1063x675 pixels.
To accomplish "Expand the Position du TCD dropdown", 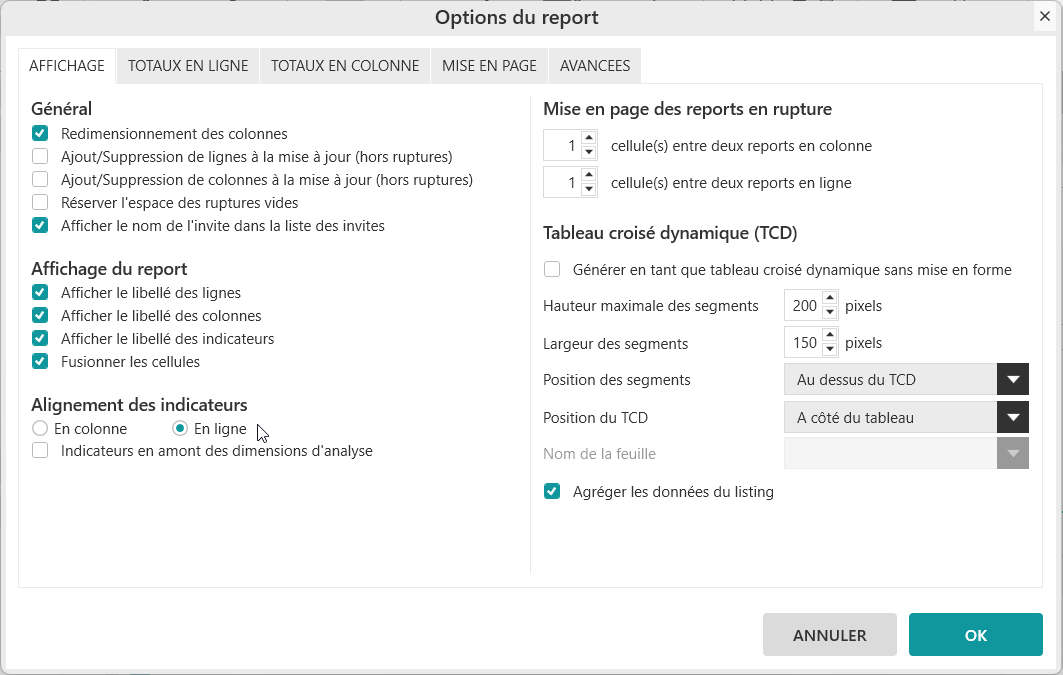I will pos(1013,418).
